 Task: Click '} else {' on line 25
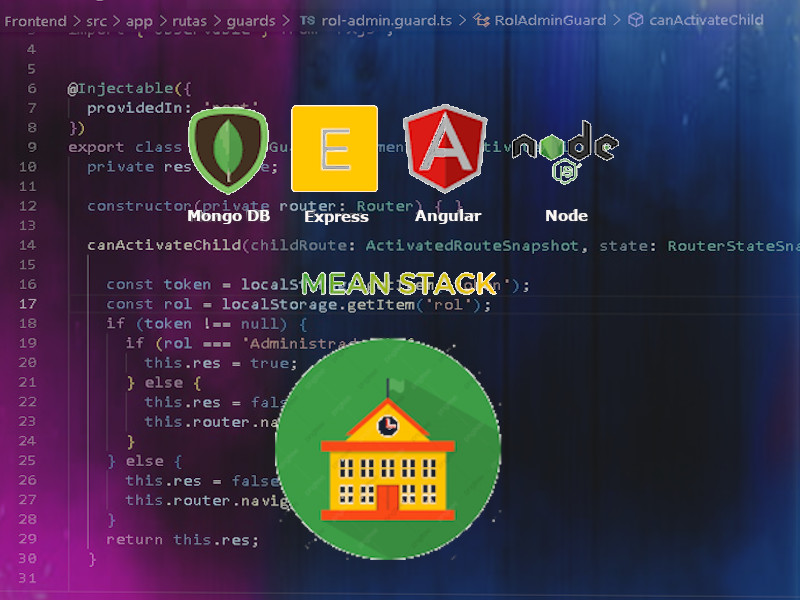click(144, 461)
